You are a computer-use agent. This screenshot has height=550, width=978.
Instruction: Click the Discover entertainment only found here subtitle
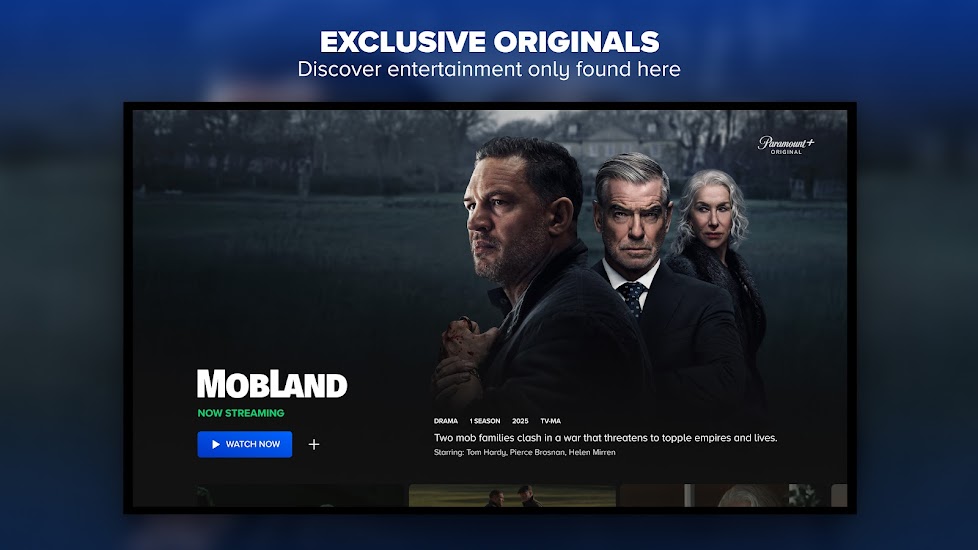tap(489, 69)
